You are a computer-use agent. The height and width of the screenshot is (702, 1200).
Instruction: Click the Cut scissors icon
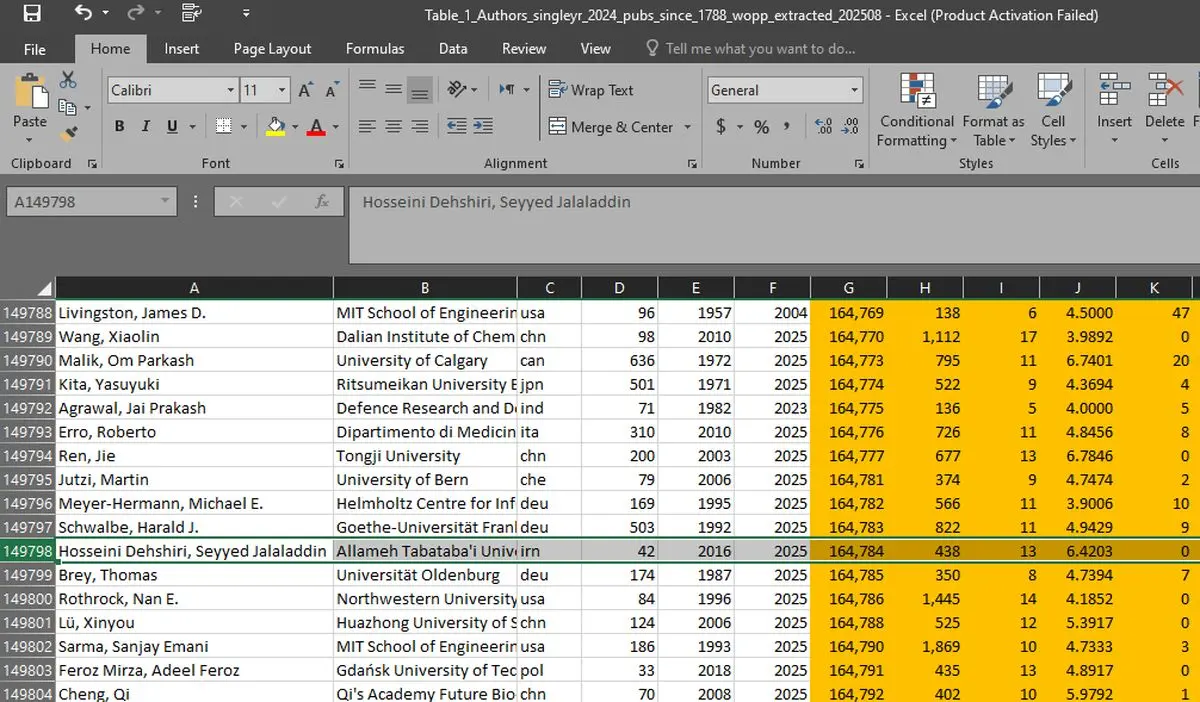coord(68,80)
